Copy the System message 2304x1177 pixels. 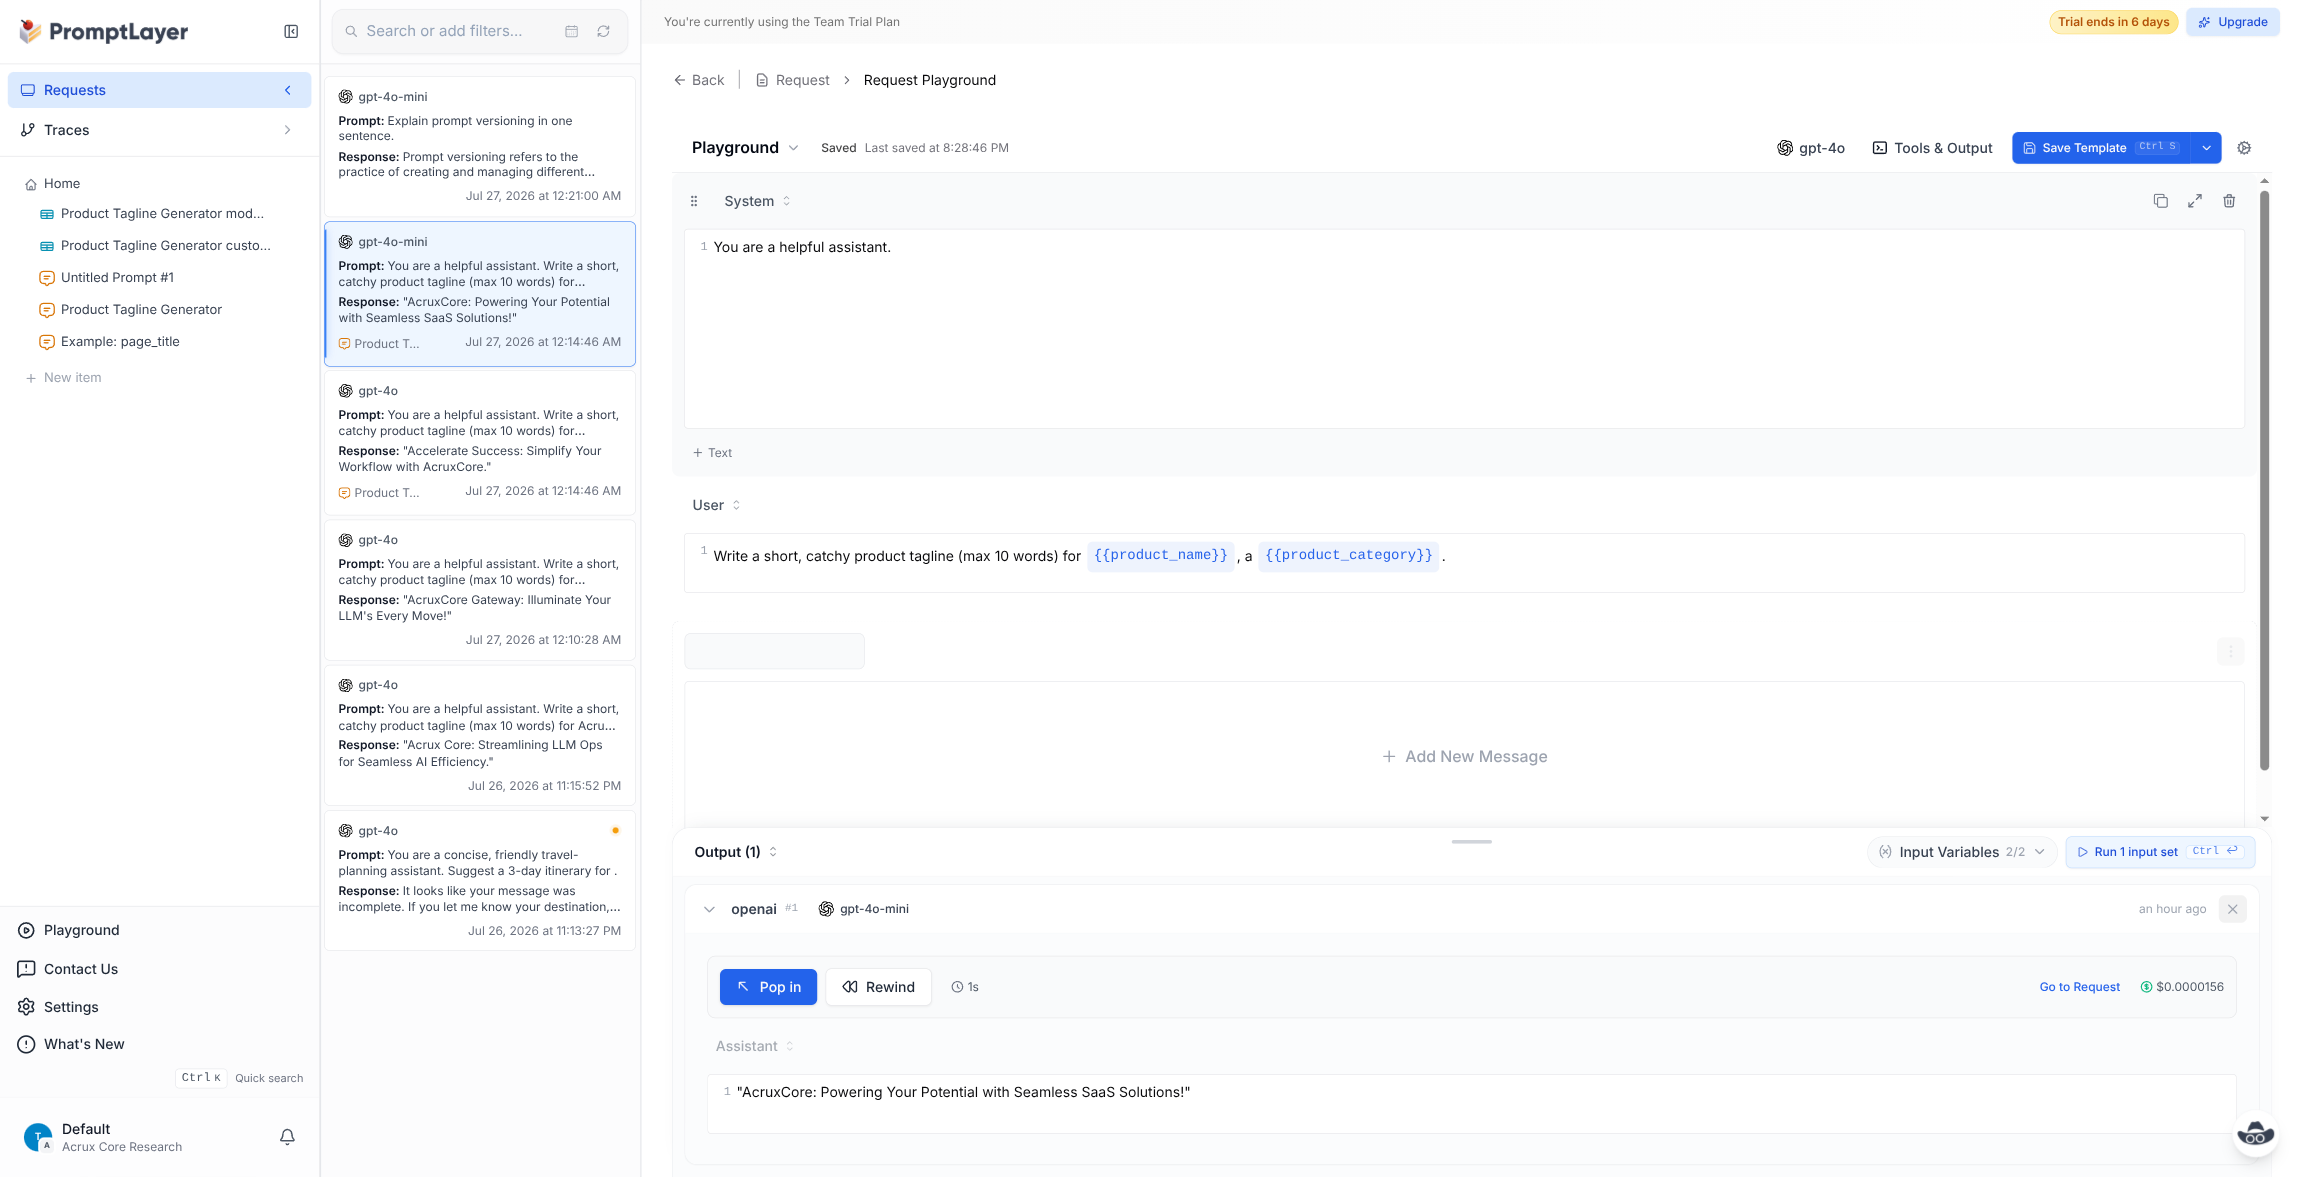click(2160, 201)
